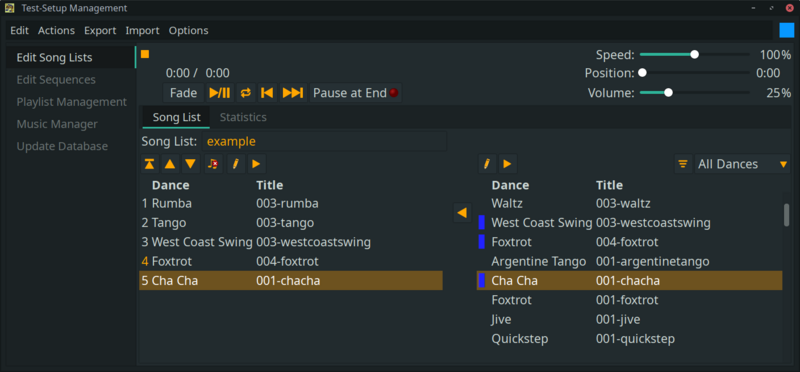This screenshot has height=372, width=800.
Task: Click the Position slider handle
Action: click(x=642, y=73)
